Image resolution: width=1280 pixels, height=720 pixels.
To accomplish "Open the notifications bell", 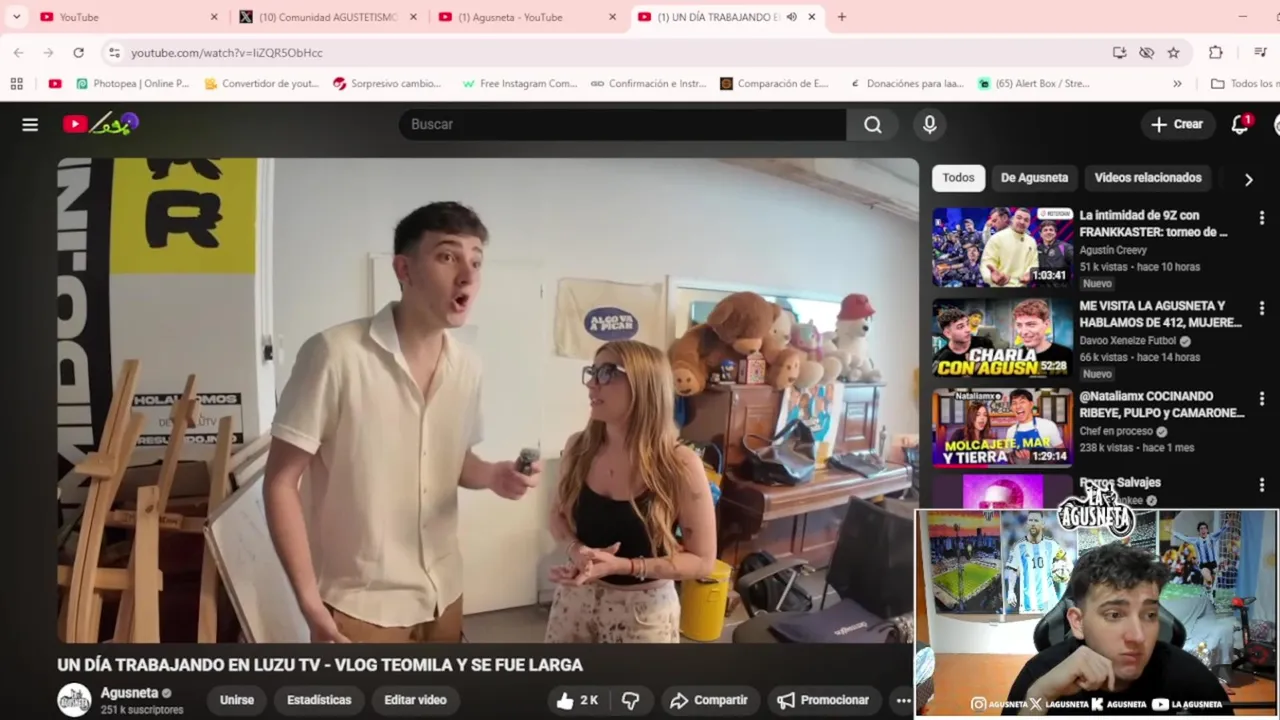I will pyautogui.click(x=1240, y=124).
